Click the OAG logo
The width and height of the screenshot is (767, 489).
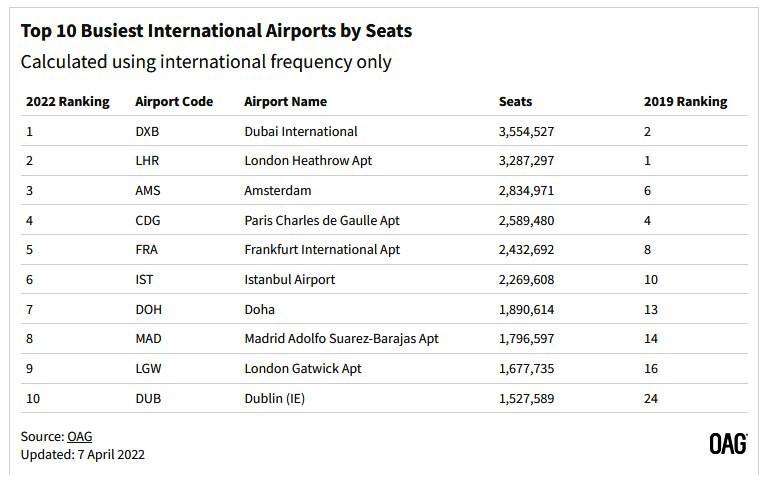tap(728, 444)
